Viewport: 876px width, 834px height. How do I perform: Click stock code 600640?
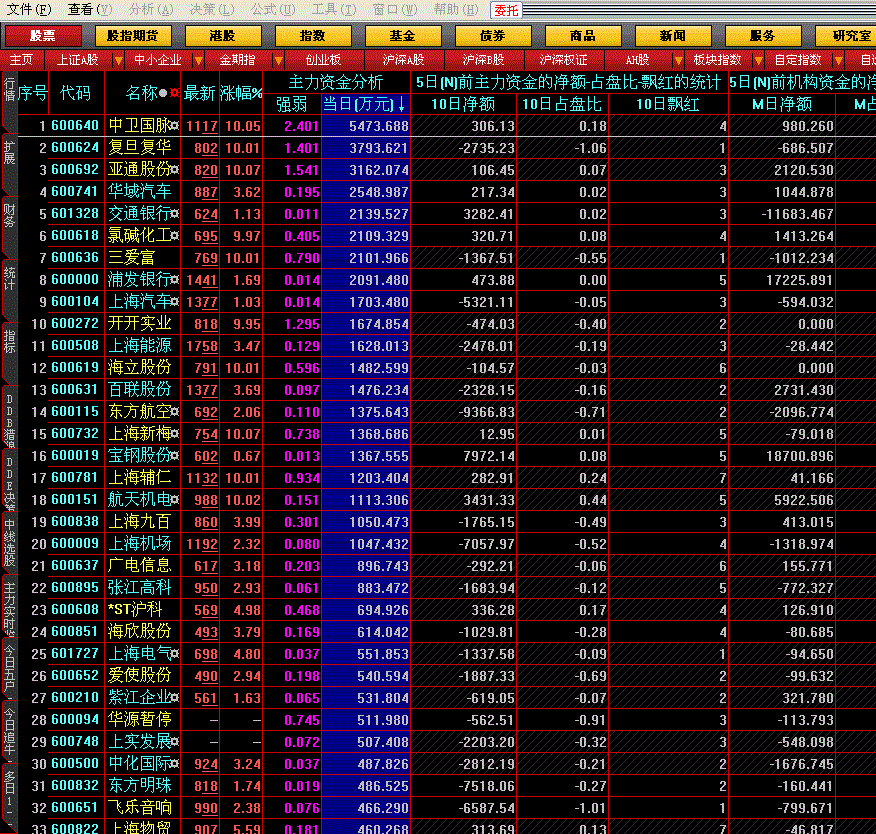click(75, 126)
